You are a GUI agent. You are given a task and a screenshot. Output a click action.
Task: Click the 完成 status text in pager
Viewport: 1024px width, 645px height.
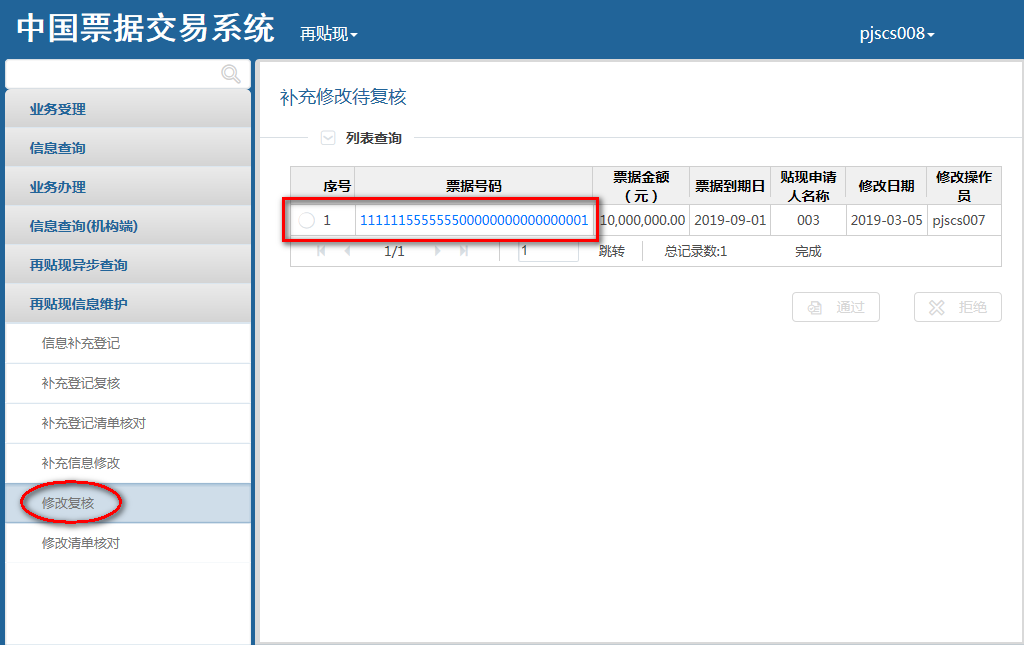pyautogui.click(x=808, y=251)
